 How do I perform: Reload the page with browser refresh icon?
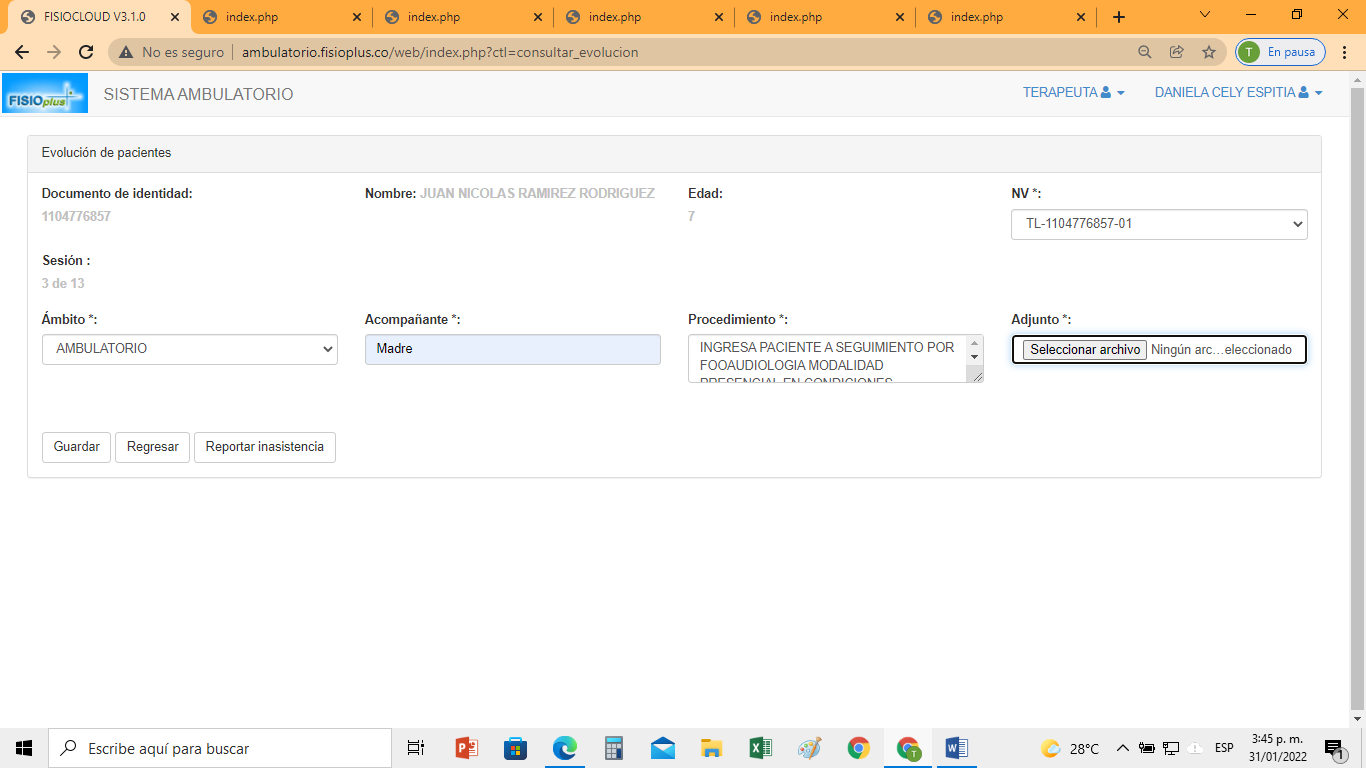pos(86,52)
